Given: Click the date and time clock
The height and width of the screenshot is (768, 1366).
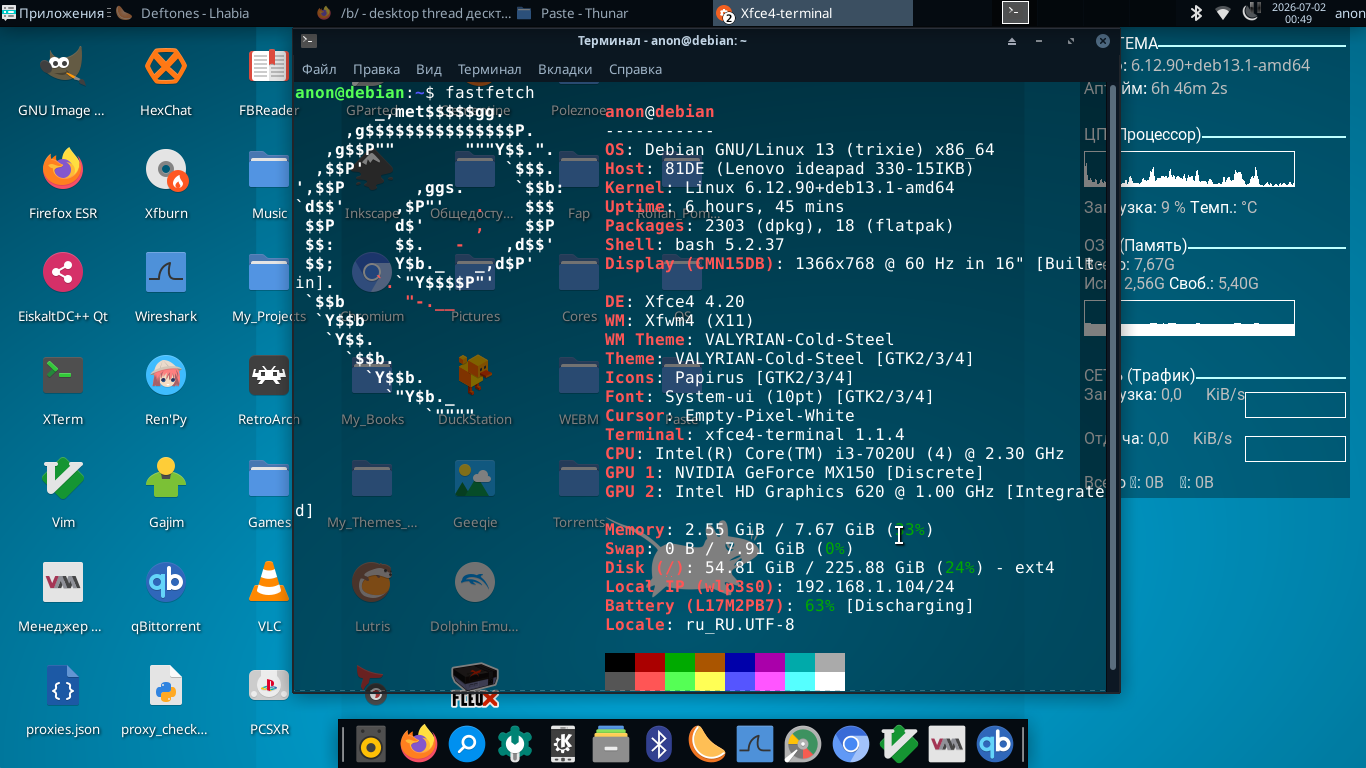Looking at the screenshot, I should 1299,13.
